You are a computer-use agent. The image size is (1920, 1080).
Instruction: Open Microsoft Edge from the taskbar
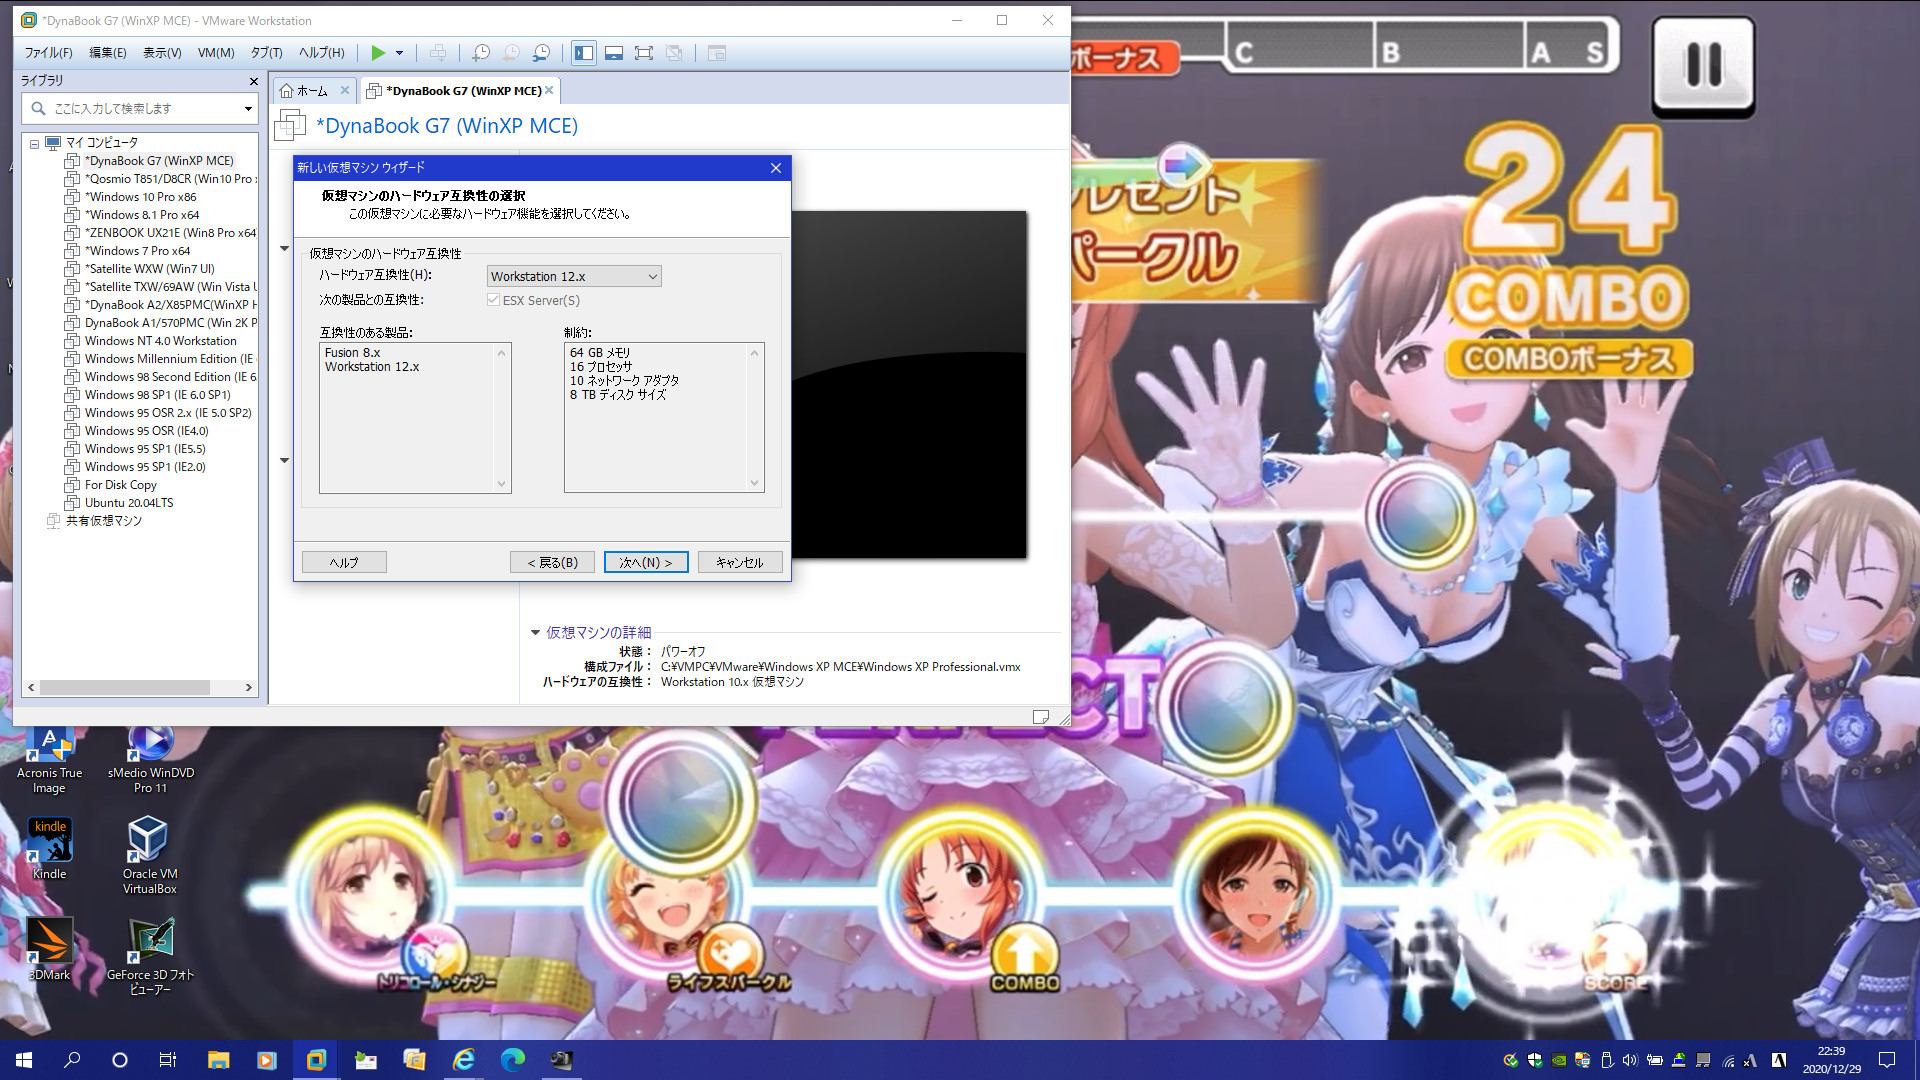(x=512, y=1060)
